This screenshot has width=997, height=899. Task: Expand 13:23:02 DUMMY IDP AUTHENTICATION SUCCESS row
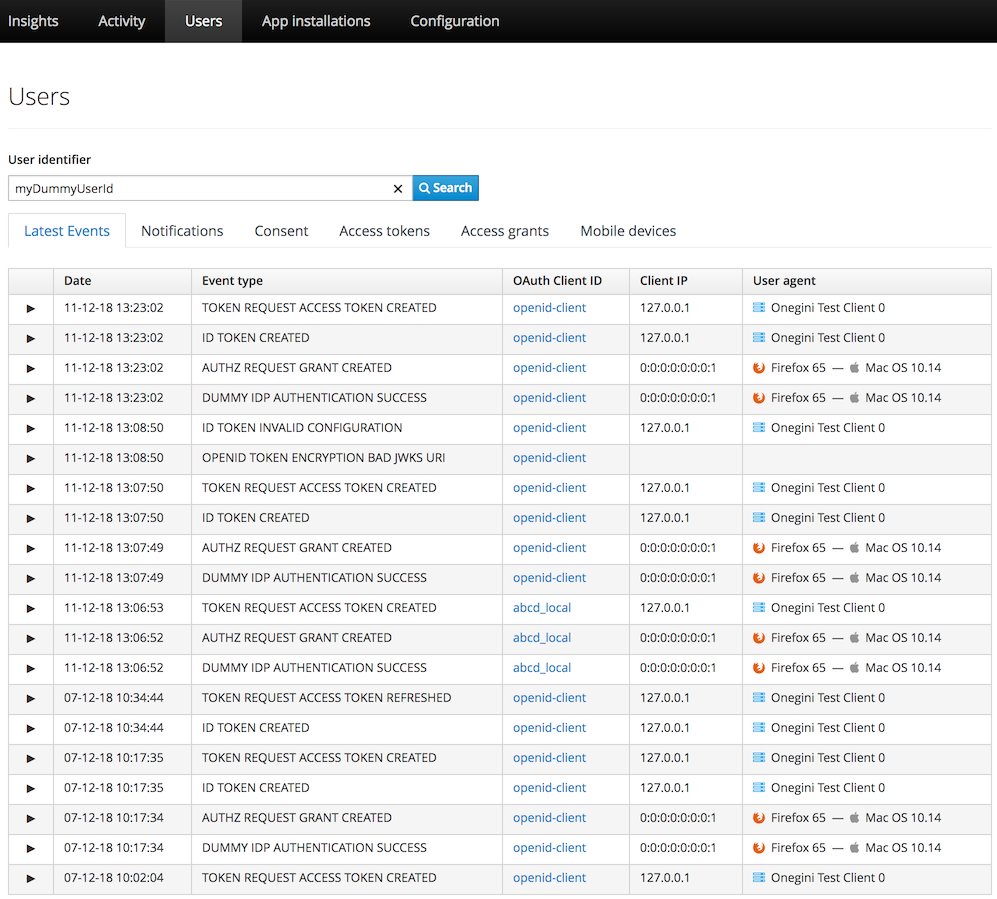31,398
